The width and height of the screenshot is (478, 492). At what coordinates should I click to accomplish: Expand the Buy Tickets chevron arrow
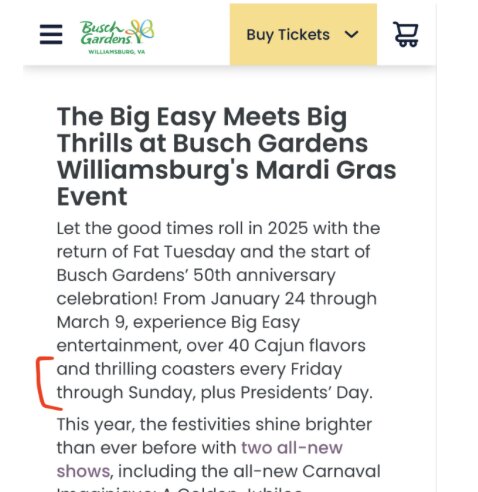click(351, 34)
